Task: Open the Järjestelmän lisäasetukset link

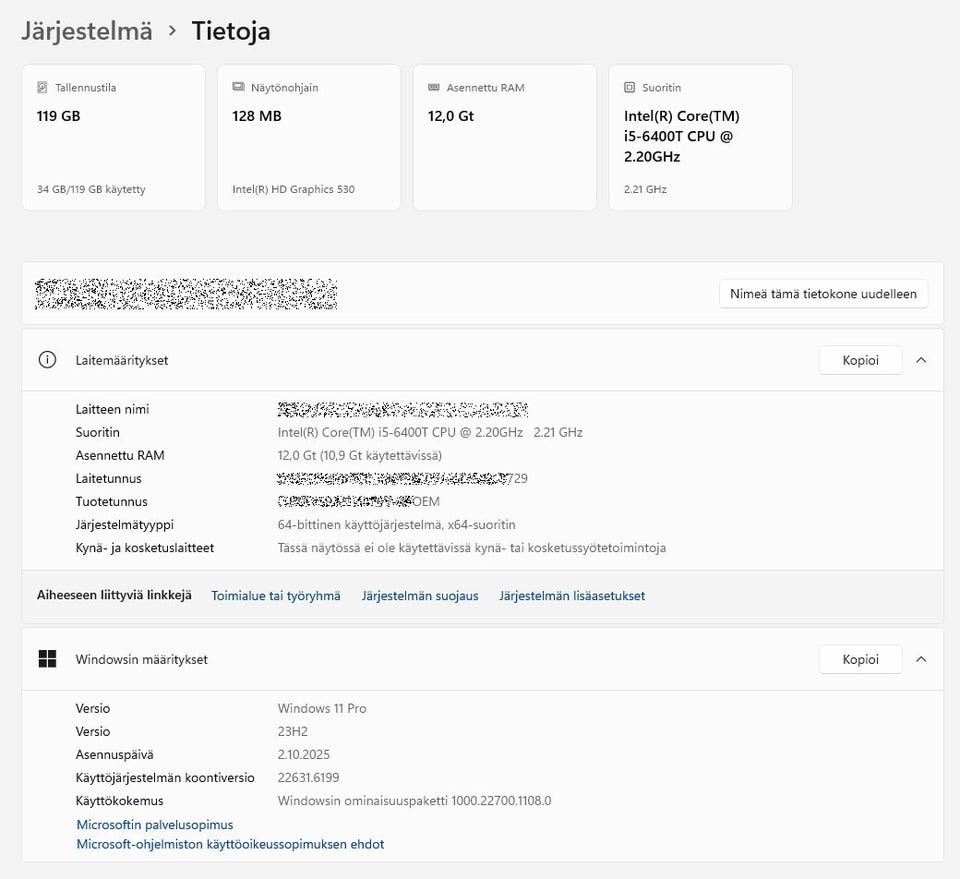Action: point(572,596)
